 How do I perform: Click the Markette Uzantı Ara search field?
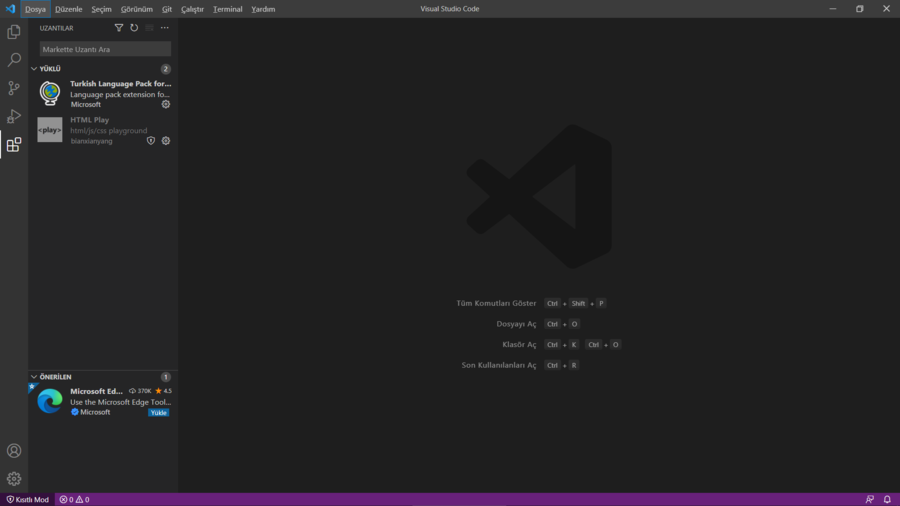pyautogui.click(x=105, y=49)
